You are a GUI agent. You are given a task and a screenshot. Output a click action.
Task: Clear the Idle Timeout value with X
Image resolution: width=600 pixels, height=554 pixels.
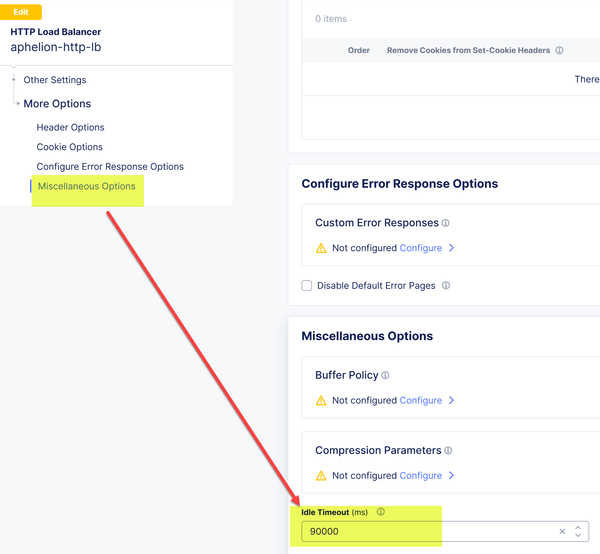(562, 532)
